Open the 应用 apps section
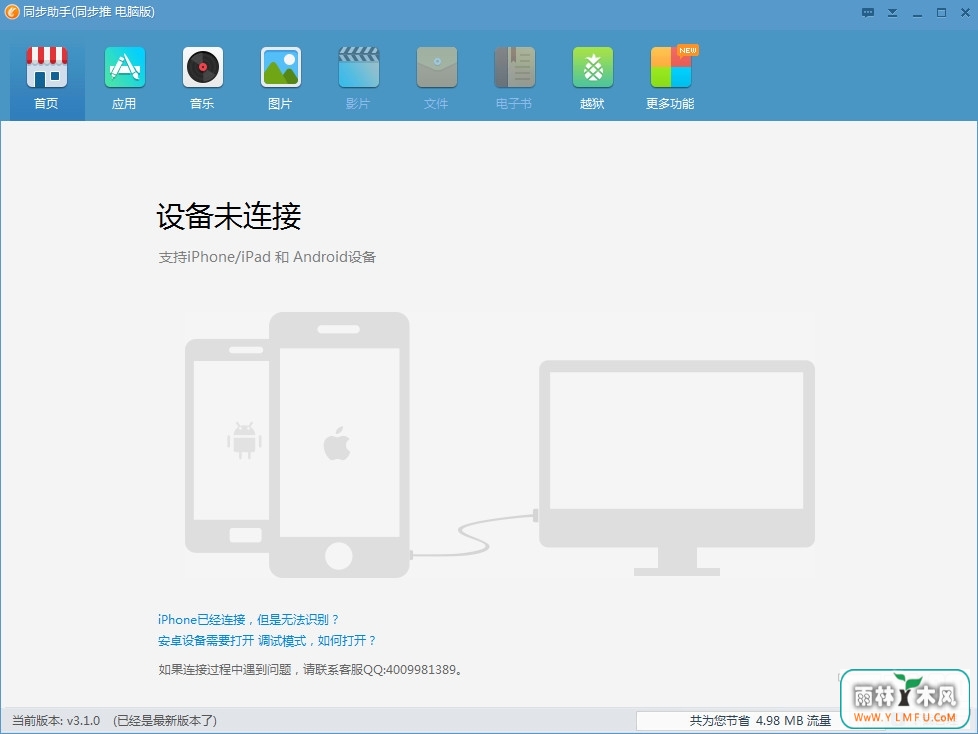Viewport: 978px width, 734px height. click(125, 77)
